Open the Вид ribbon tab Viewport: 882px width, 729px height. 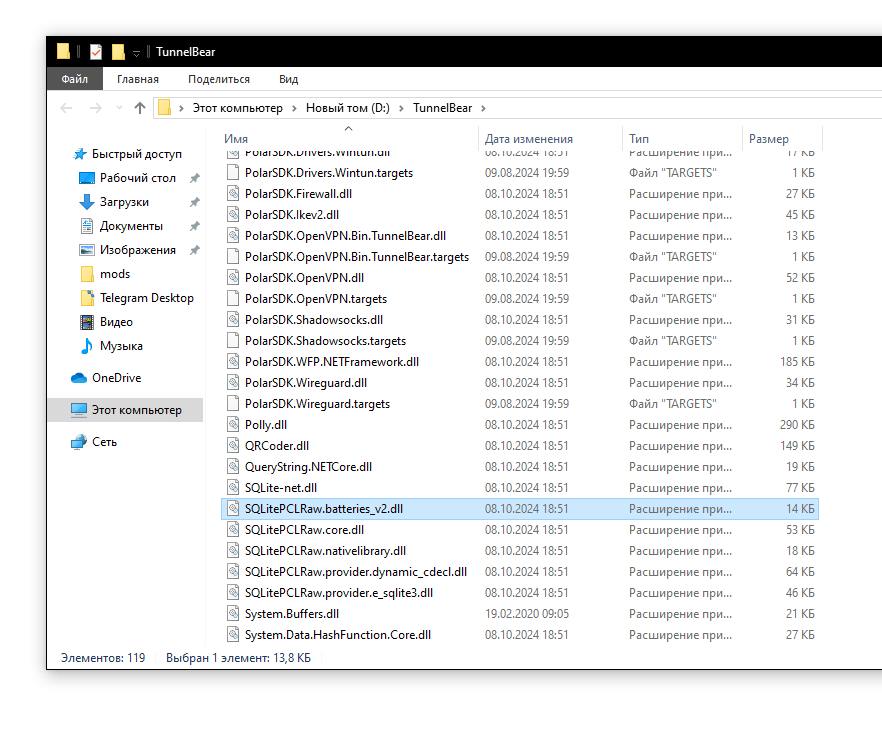tap(289, 79)
